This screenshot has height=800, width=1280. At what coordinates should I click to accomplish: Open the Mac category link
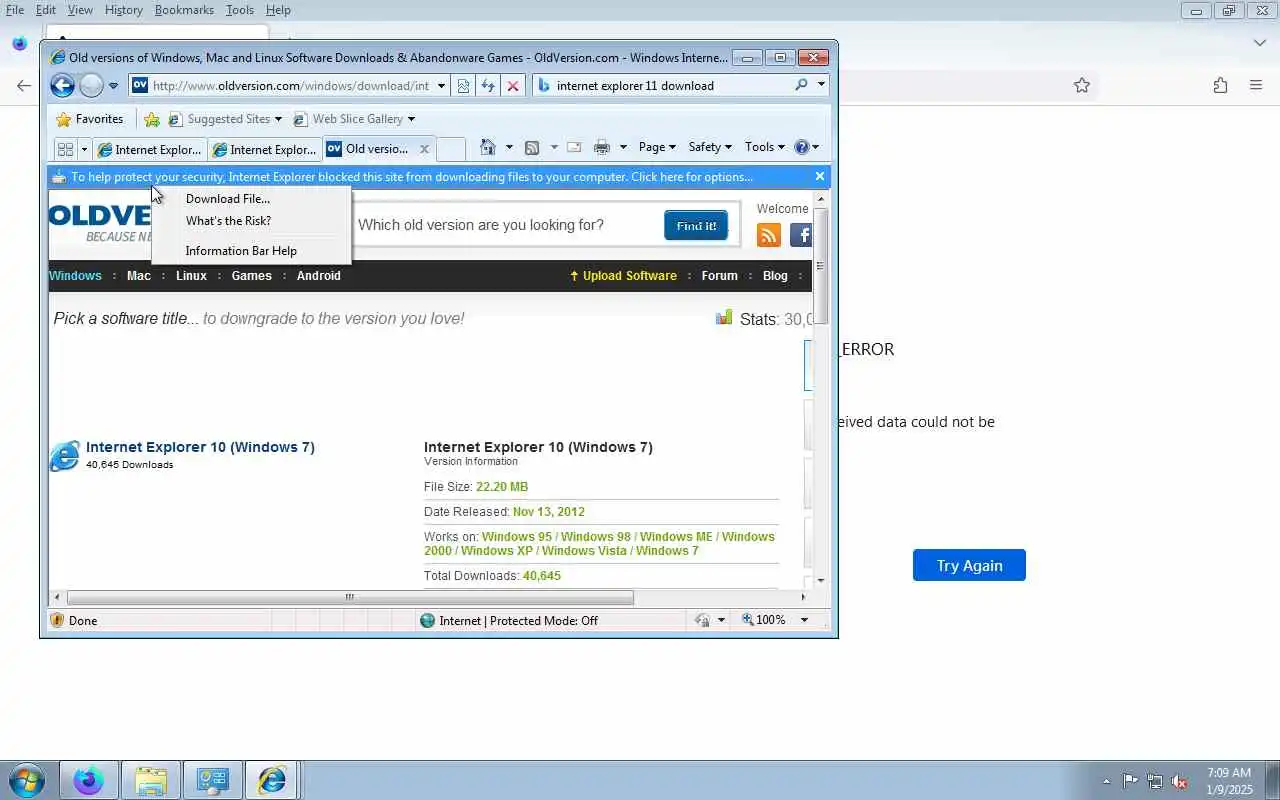139,276
